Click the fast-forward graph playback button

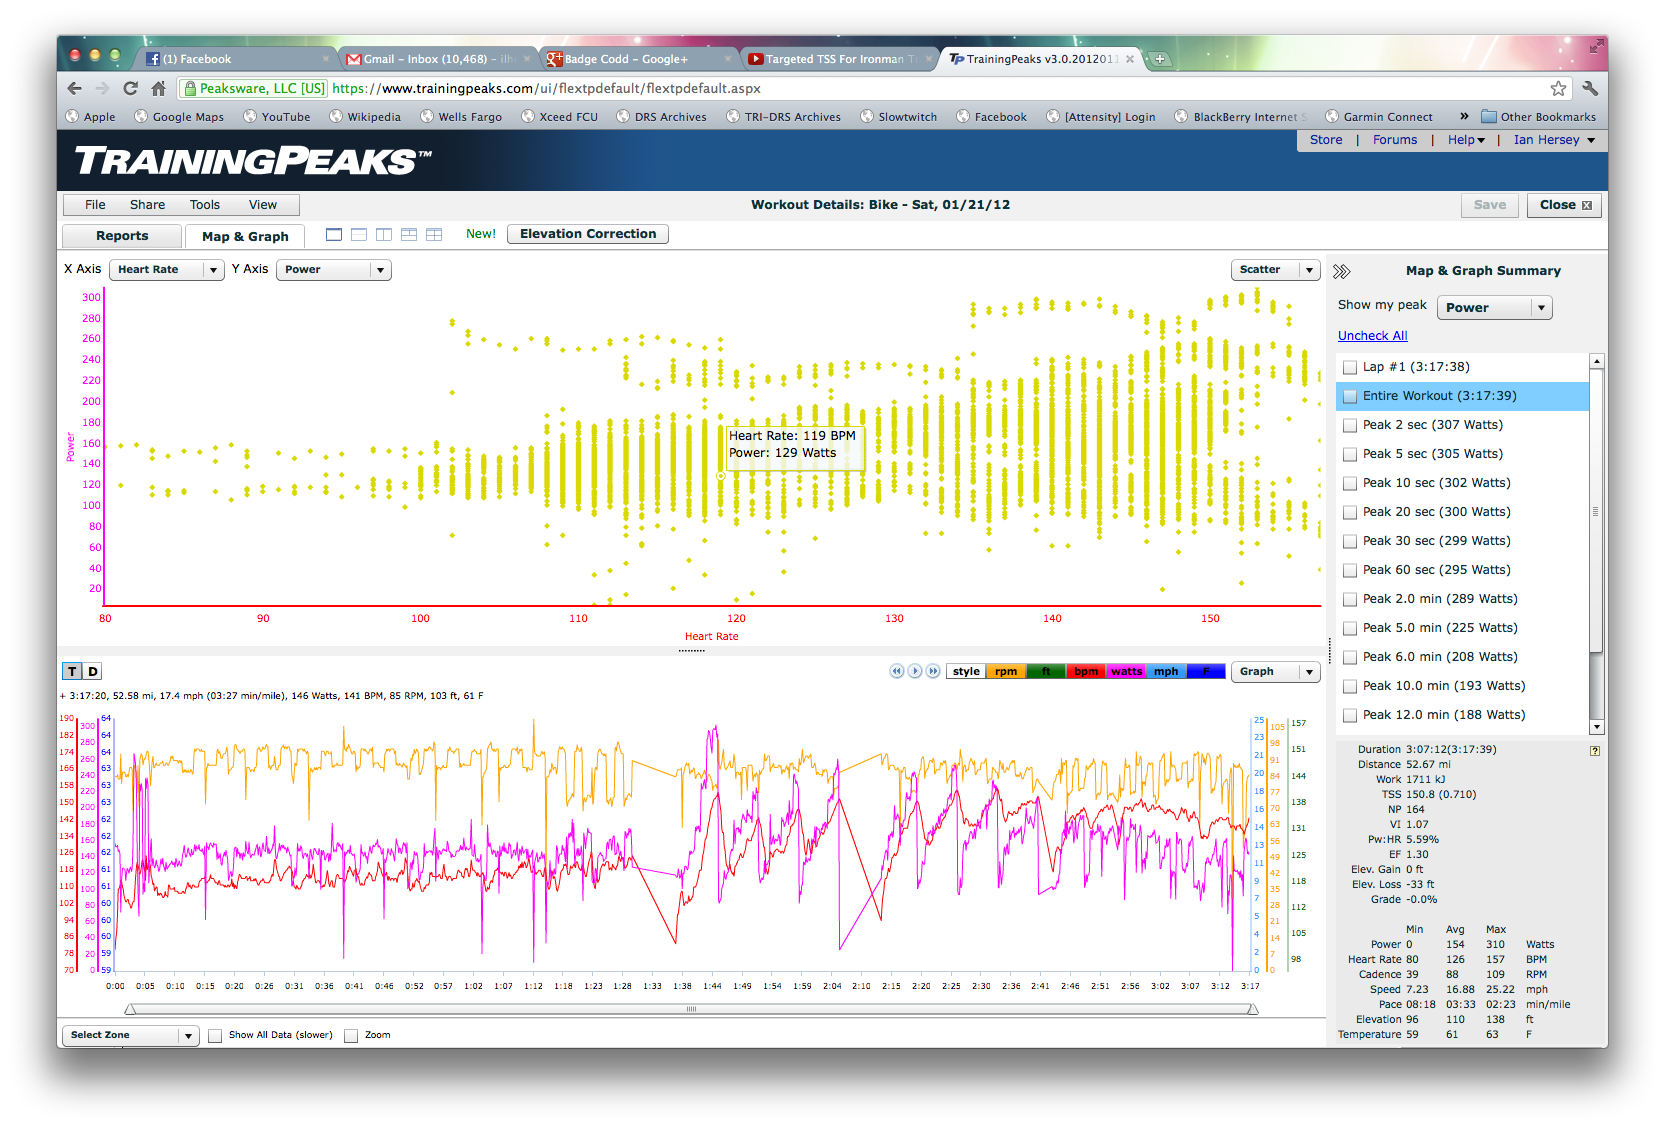(933, 671)
